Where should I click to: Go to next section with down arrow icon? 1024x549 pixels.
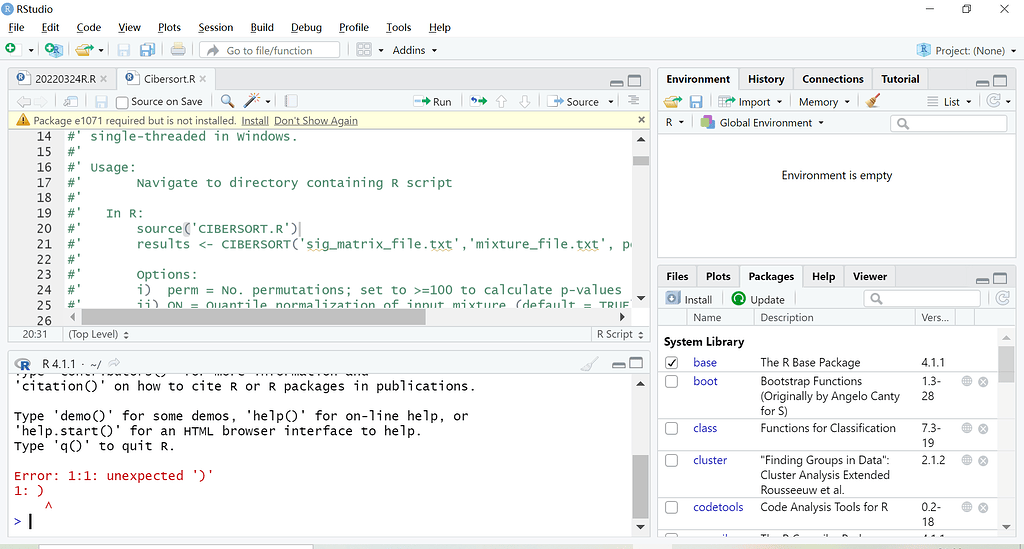[x=524, y=101]
